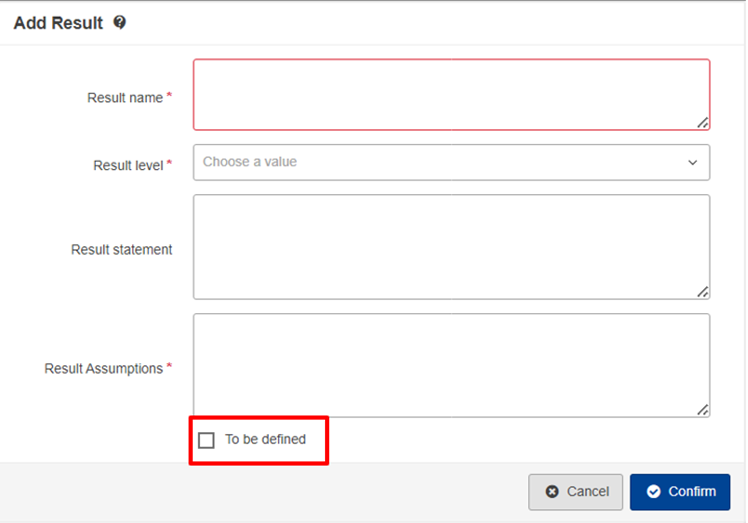The width and height of the screenshot is (748, 523).
Task: Click the checkmark icon on Confirm button
Action: pyautogui.click(x=654, y=492)
